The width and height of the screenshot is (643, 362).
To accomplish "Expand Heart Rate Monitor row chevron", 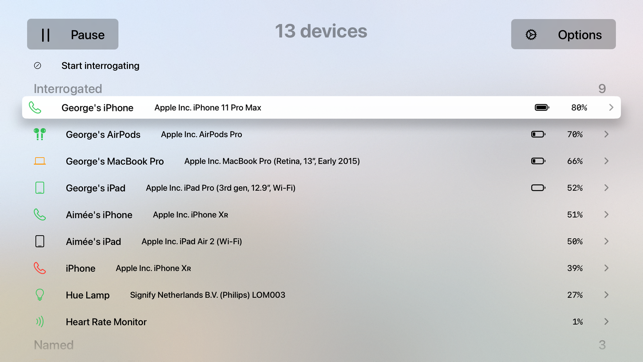I will point(606,321).
